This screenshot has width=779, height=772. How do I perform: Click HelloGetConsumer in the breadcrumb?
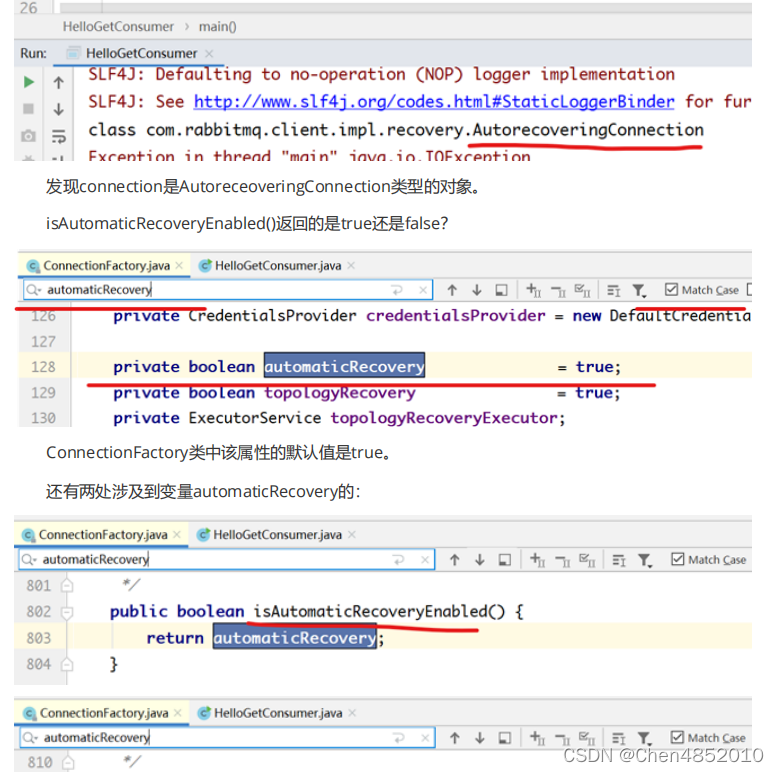coord(118,26)
